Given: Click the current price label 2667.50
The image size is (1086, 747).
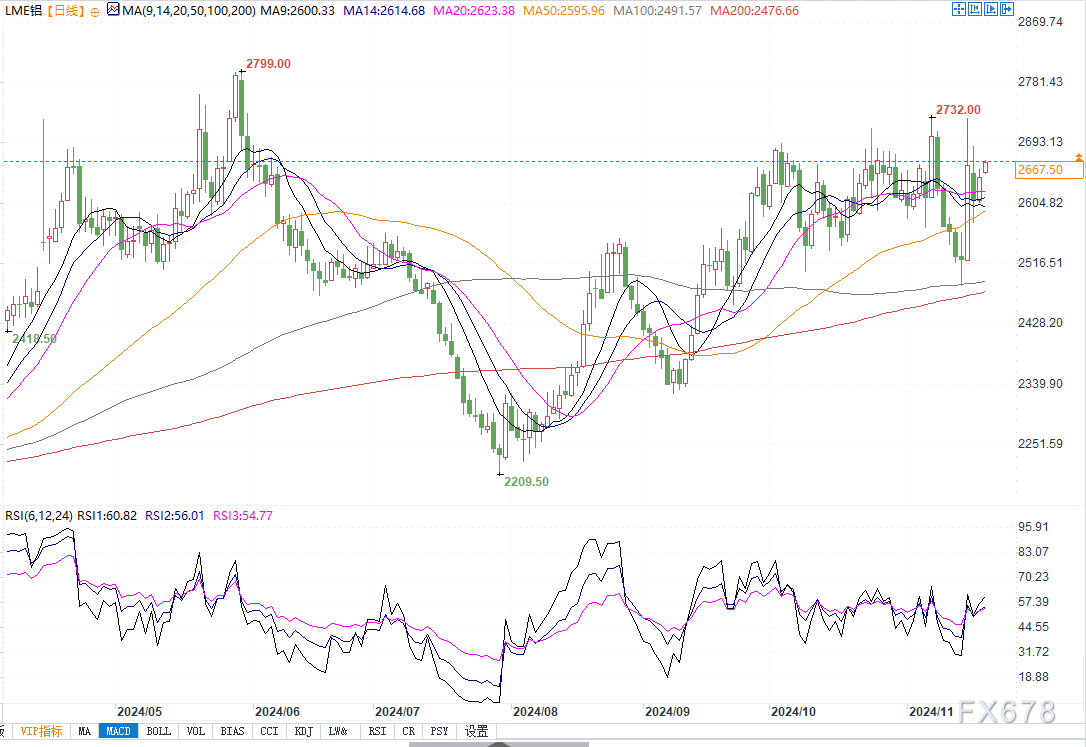Looking at the screenshot, I should [1039, 171].
